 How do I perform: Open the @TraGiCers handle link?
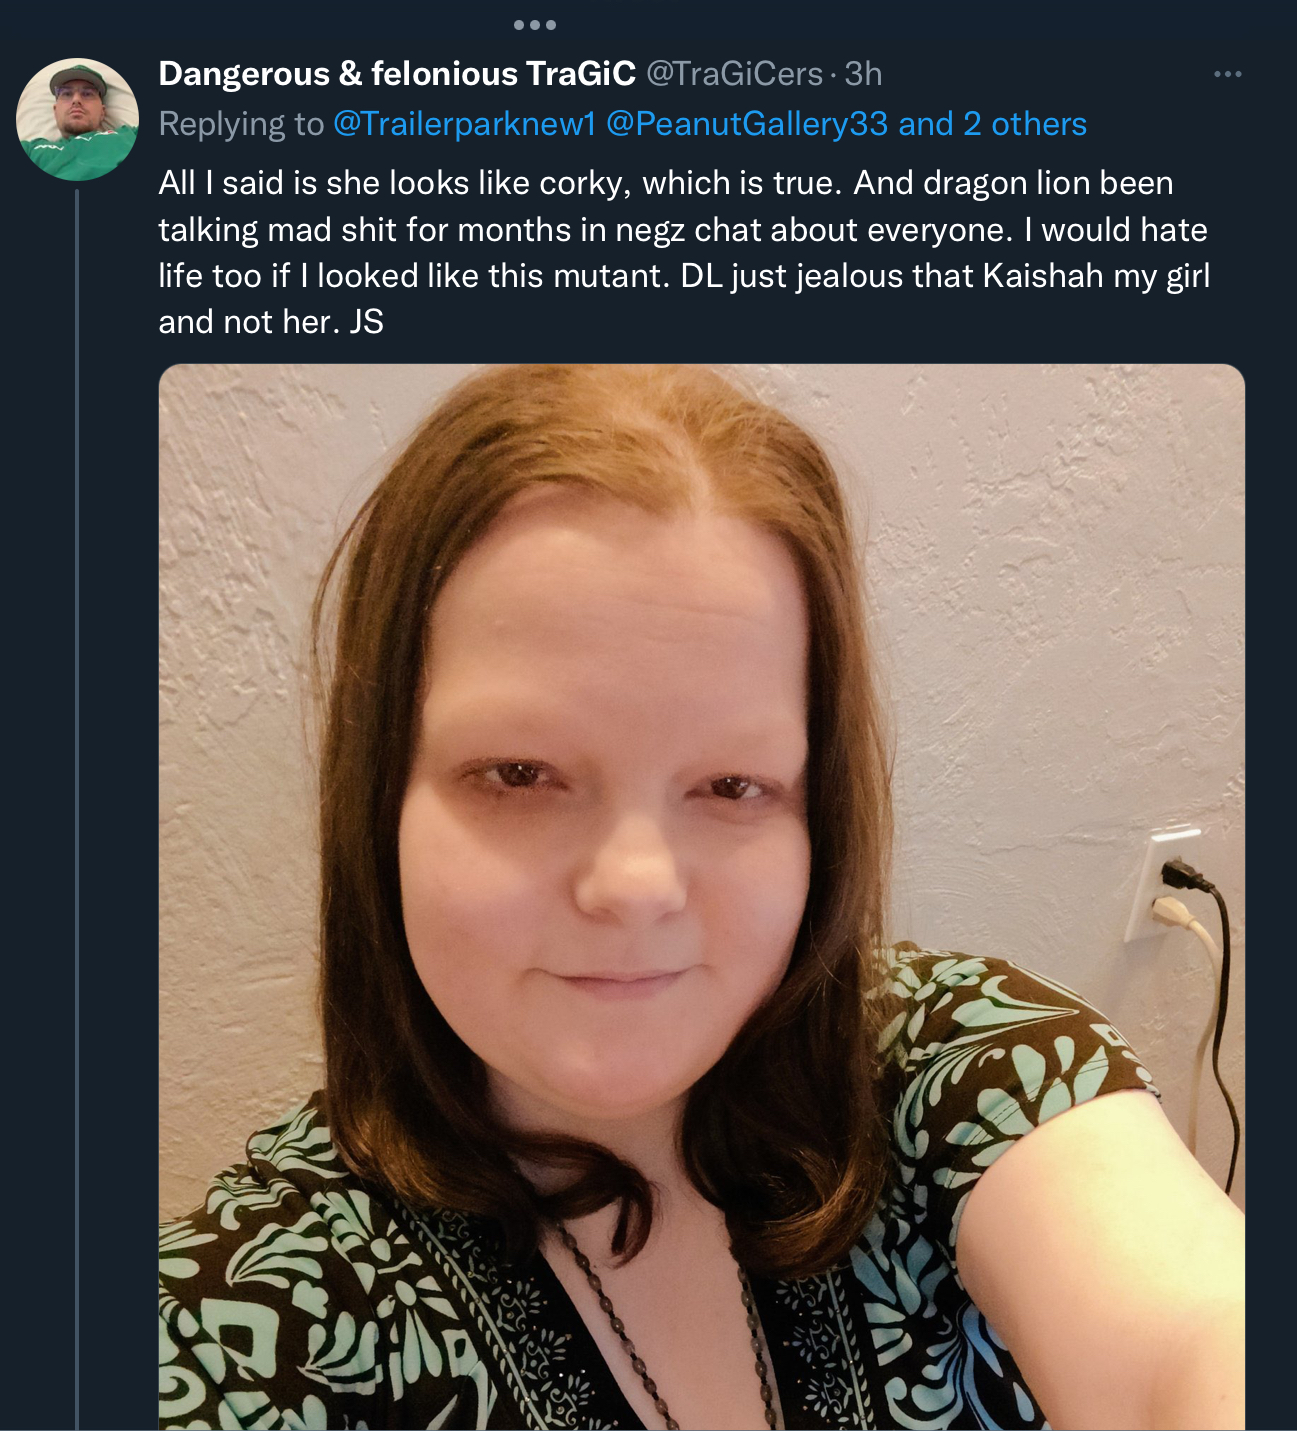tap(734, 74)
